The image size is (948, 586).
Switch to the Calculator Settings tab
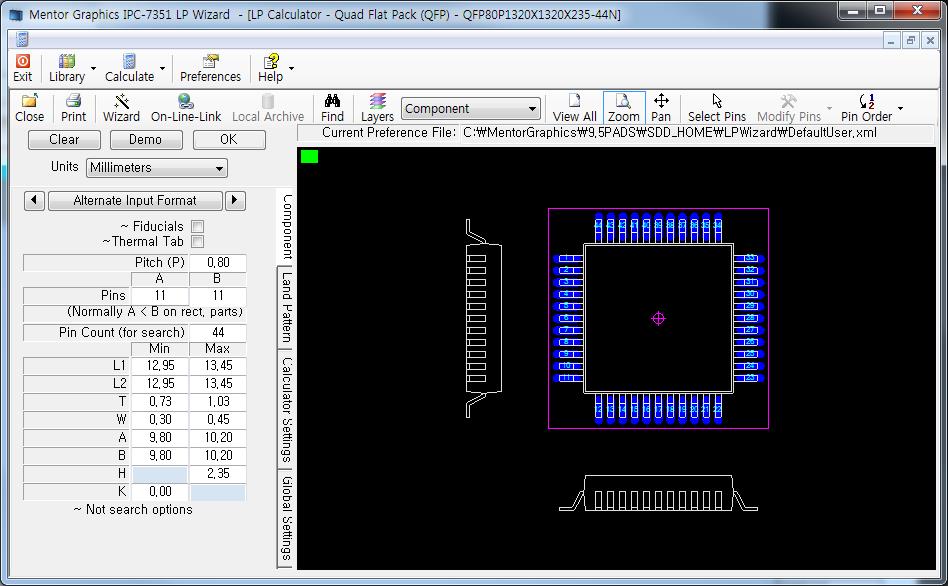point(286,409)
